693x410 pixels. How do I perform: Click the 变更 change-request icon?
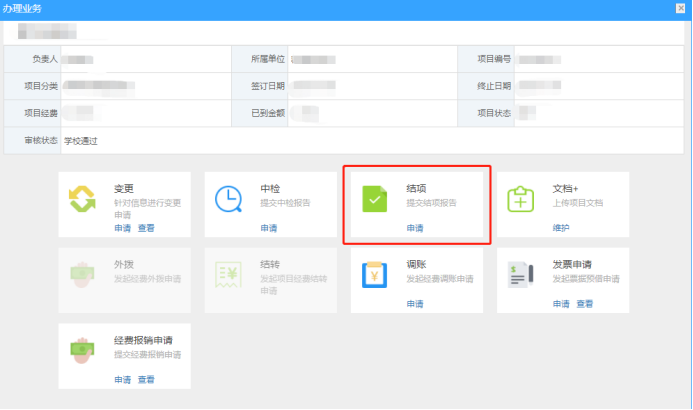click(x=81, y=200)
